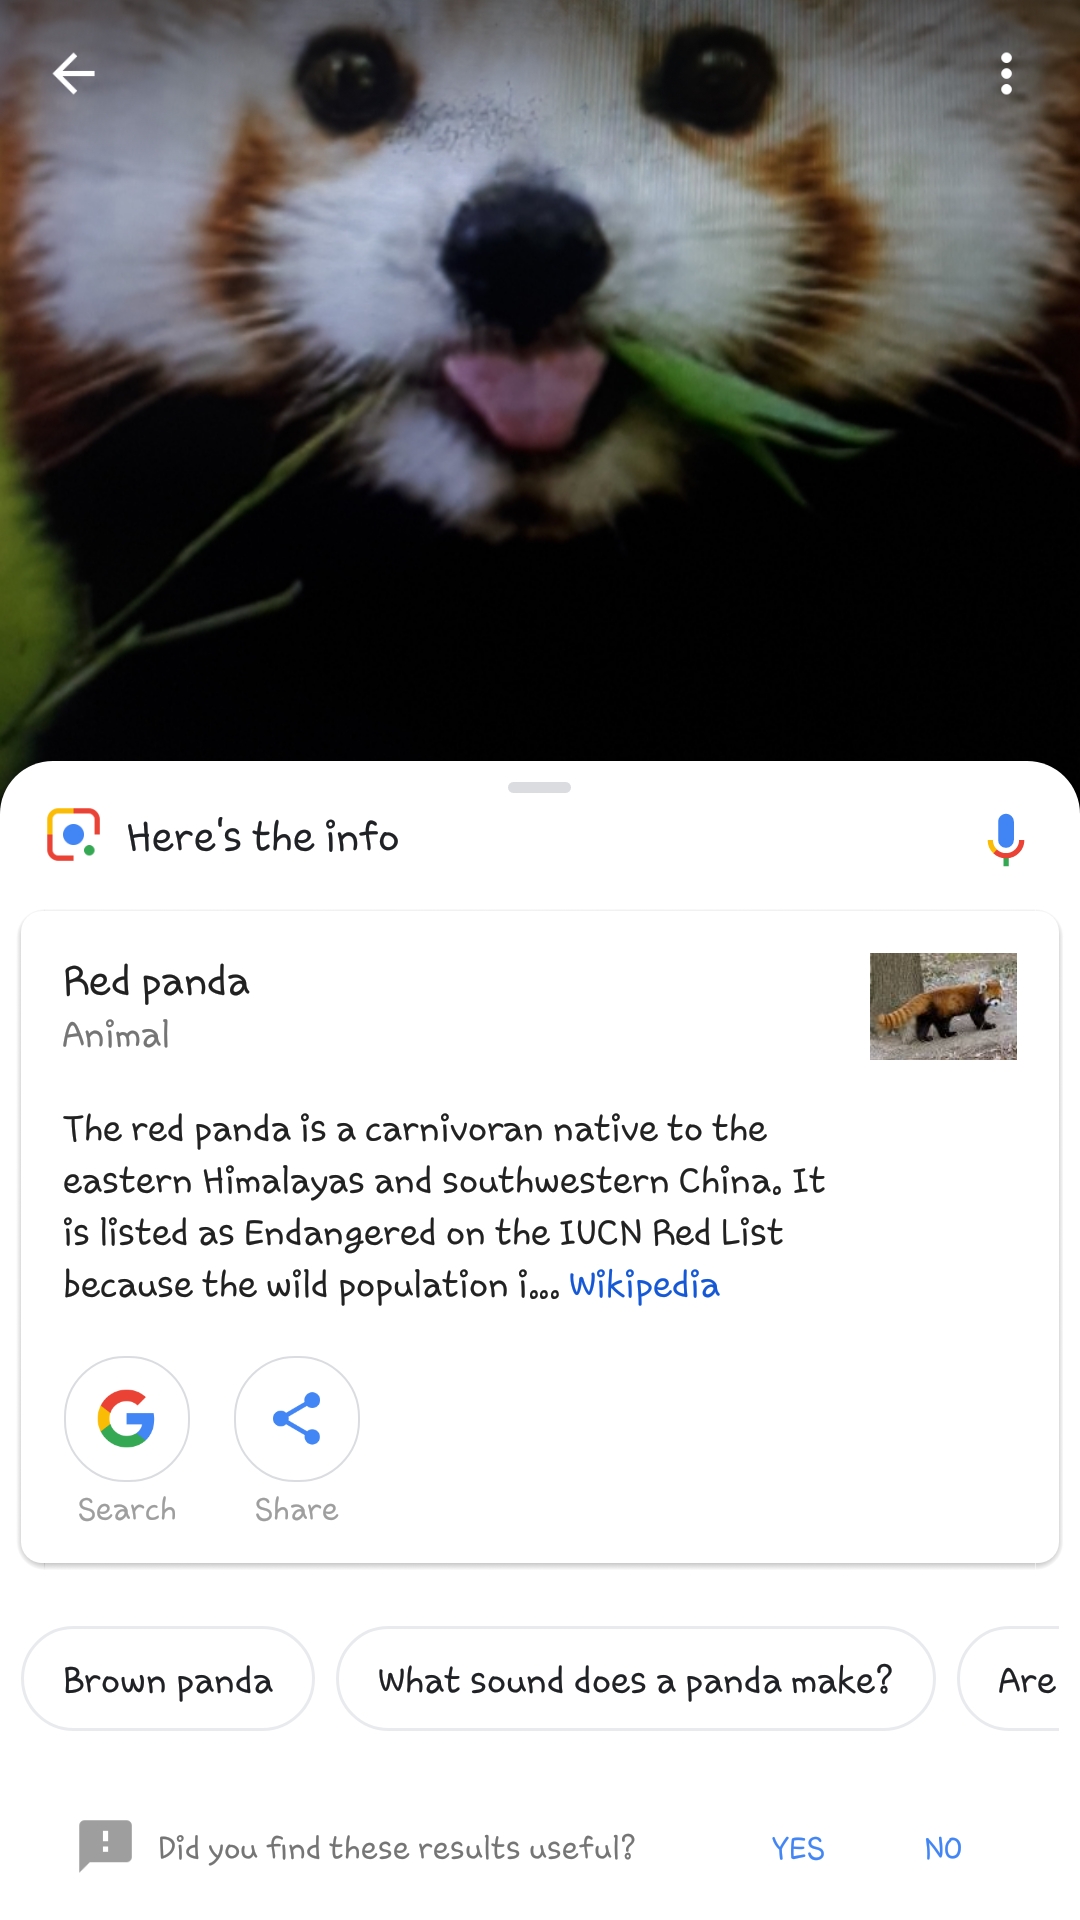Tap the Share icon button
The image size is (1080, 1920).
coord(297,1418)
